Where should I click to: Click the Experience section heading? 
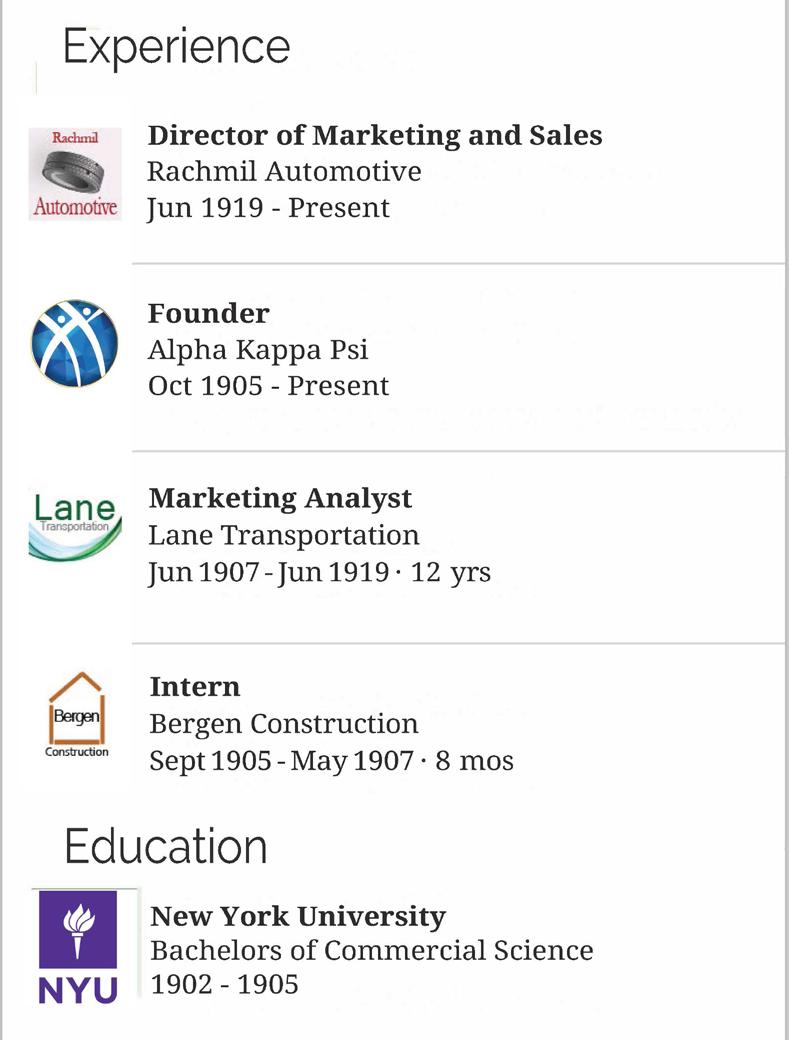(177, 47)
